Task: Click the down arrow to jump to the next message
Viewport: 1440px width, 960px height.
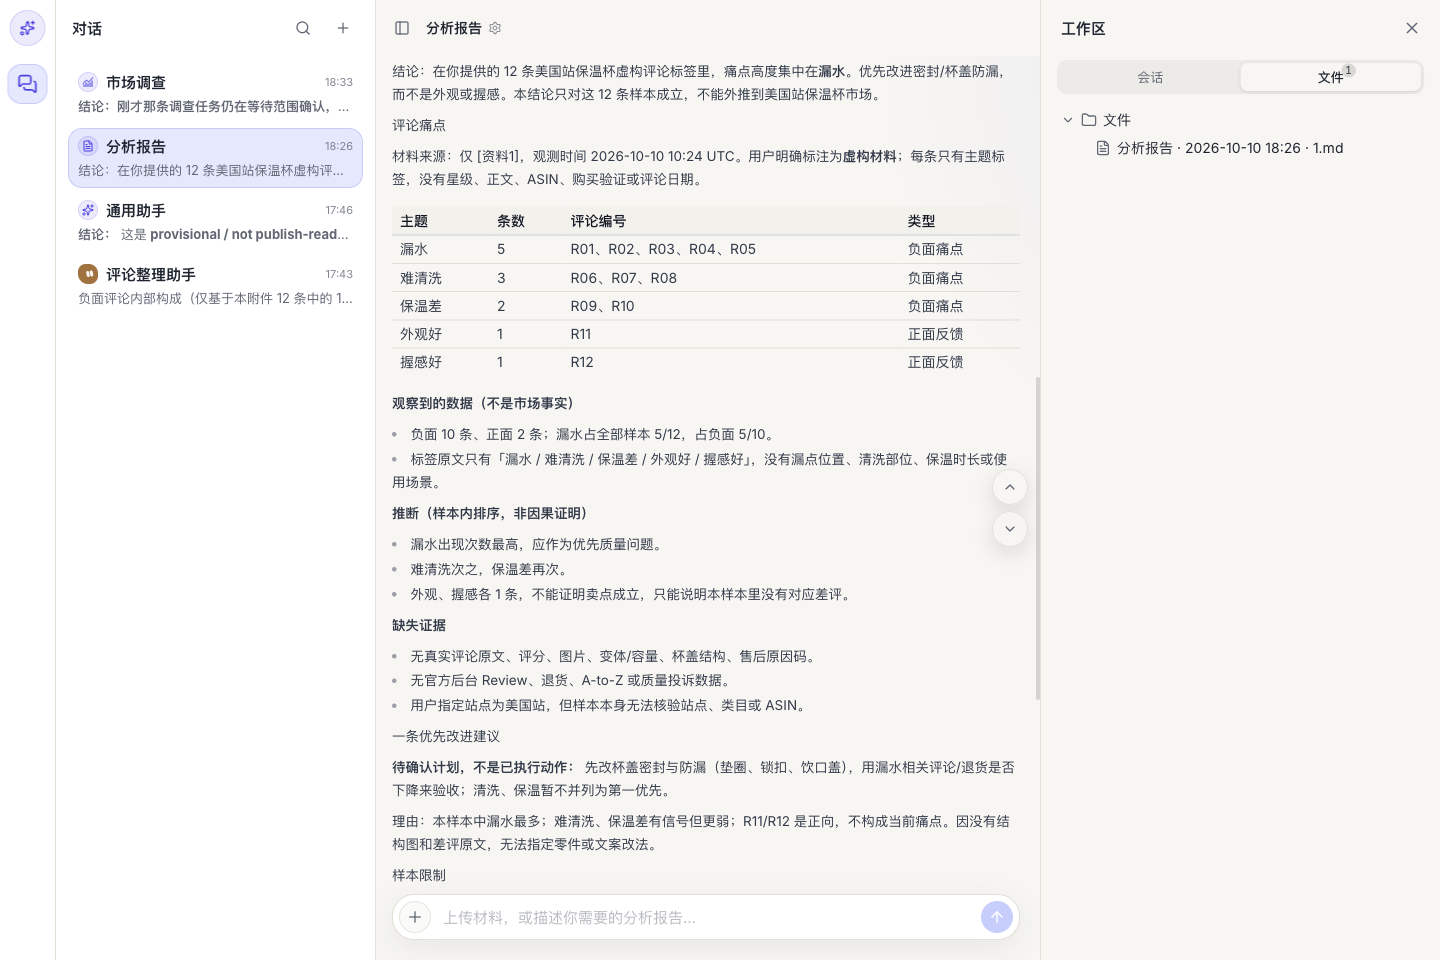Action: tap(1010, 529)
